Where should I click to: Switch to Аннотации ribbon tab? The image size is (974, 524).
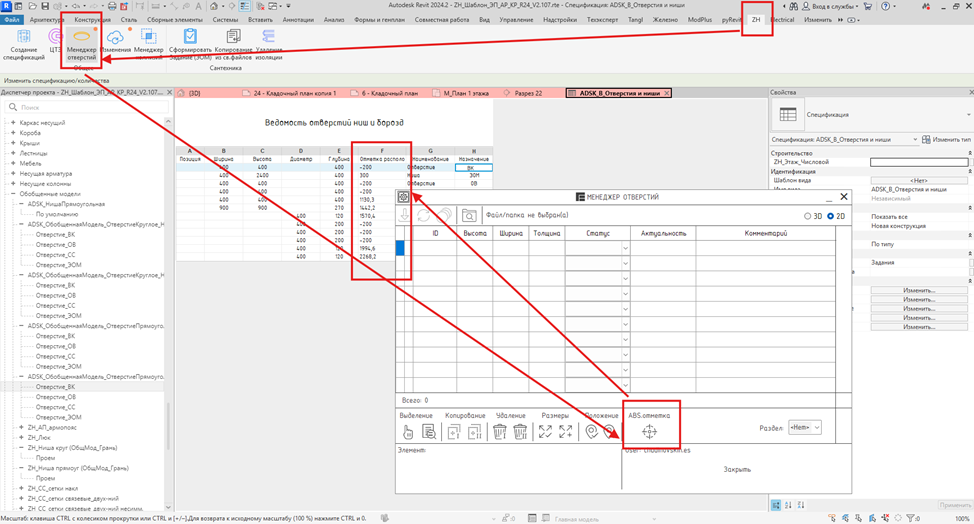point(298,20)
